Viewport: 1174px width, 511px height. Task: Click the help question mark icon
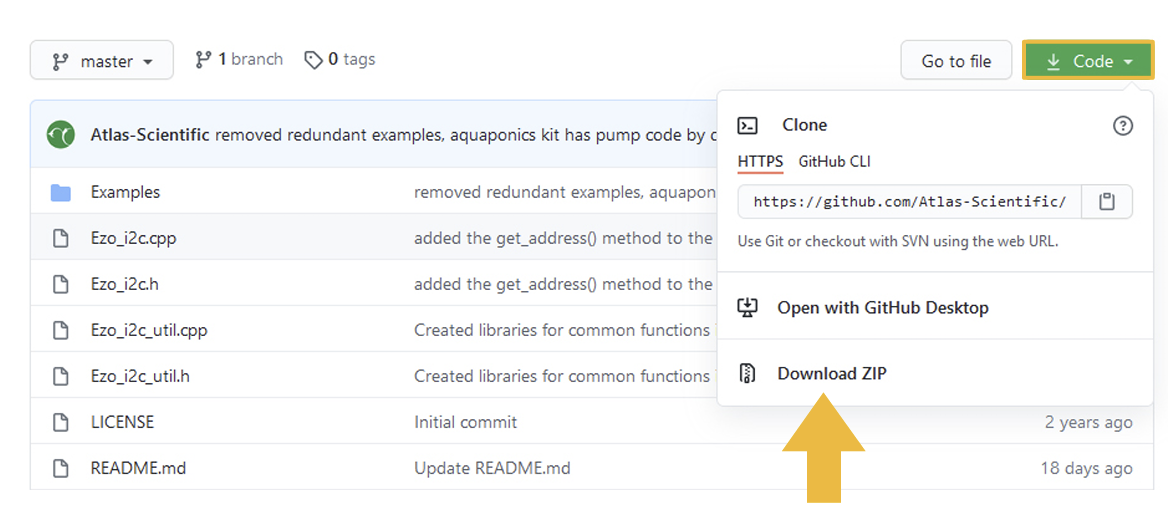(1122, 126)
